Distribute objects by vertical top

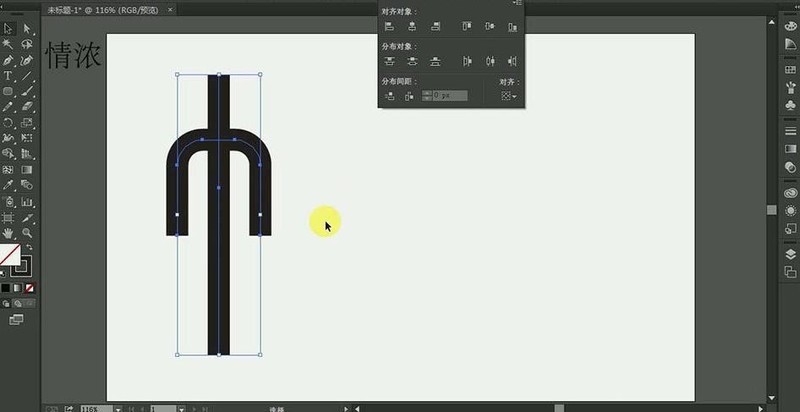pos(390,62)
